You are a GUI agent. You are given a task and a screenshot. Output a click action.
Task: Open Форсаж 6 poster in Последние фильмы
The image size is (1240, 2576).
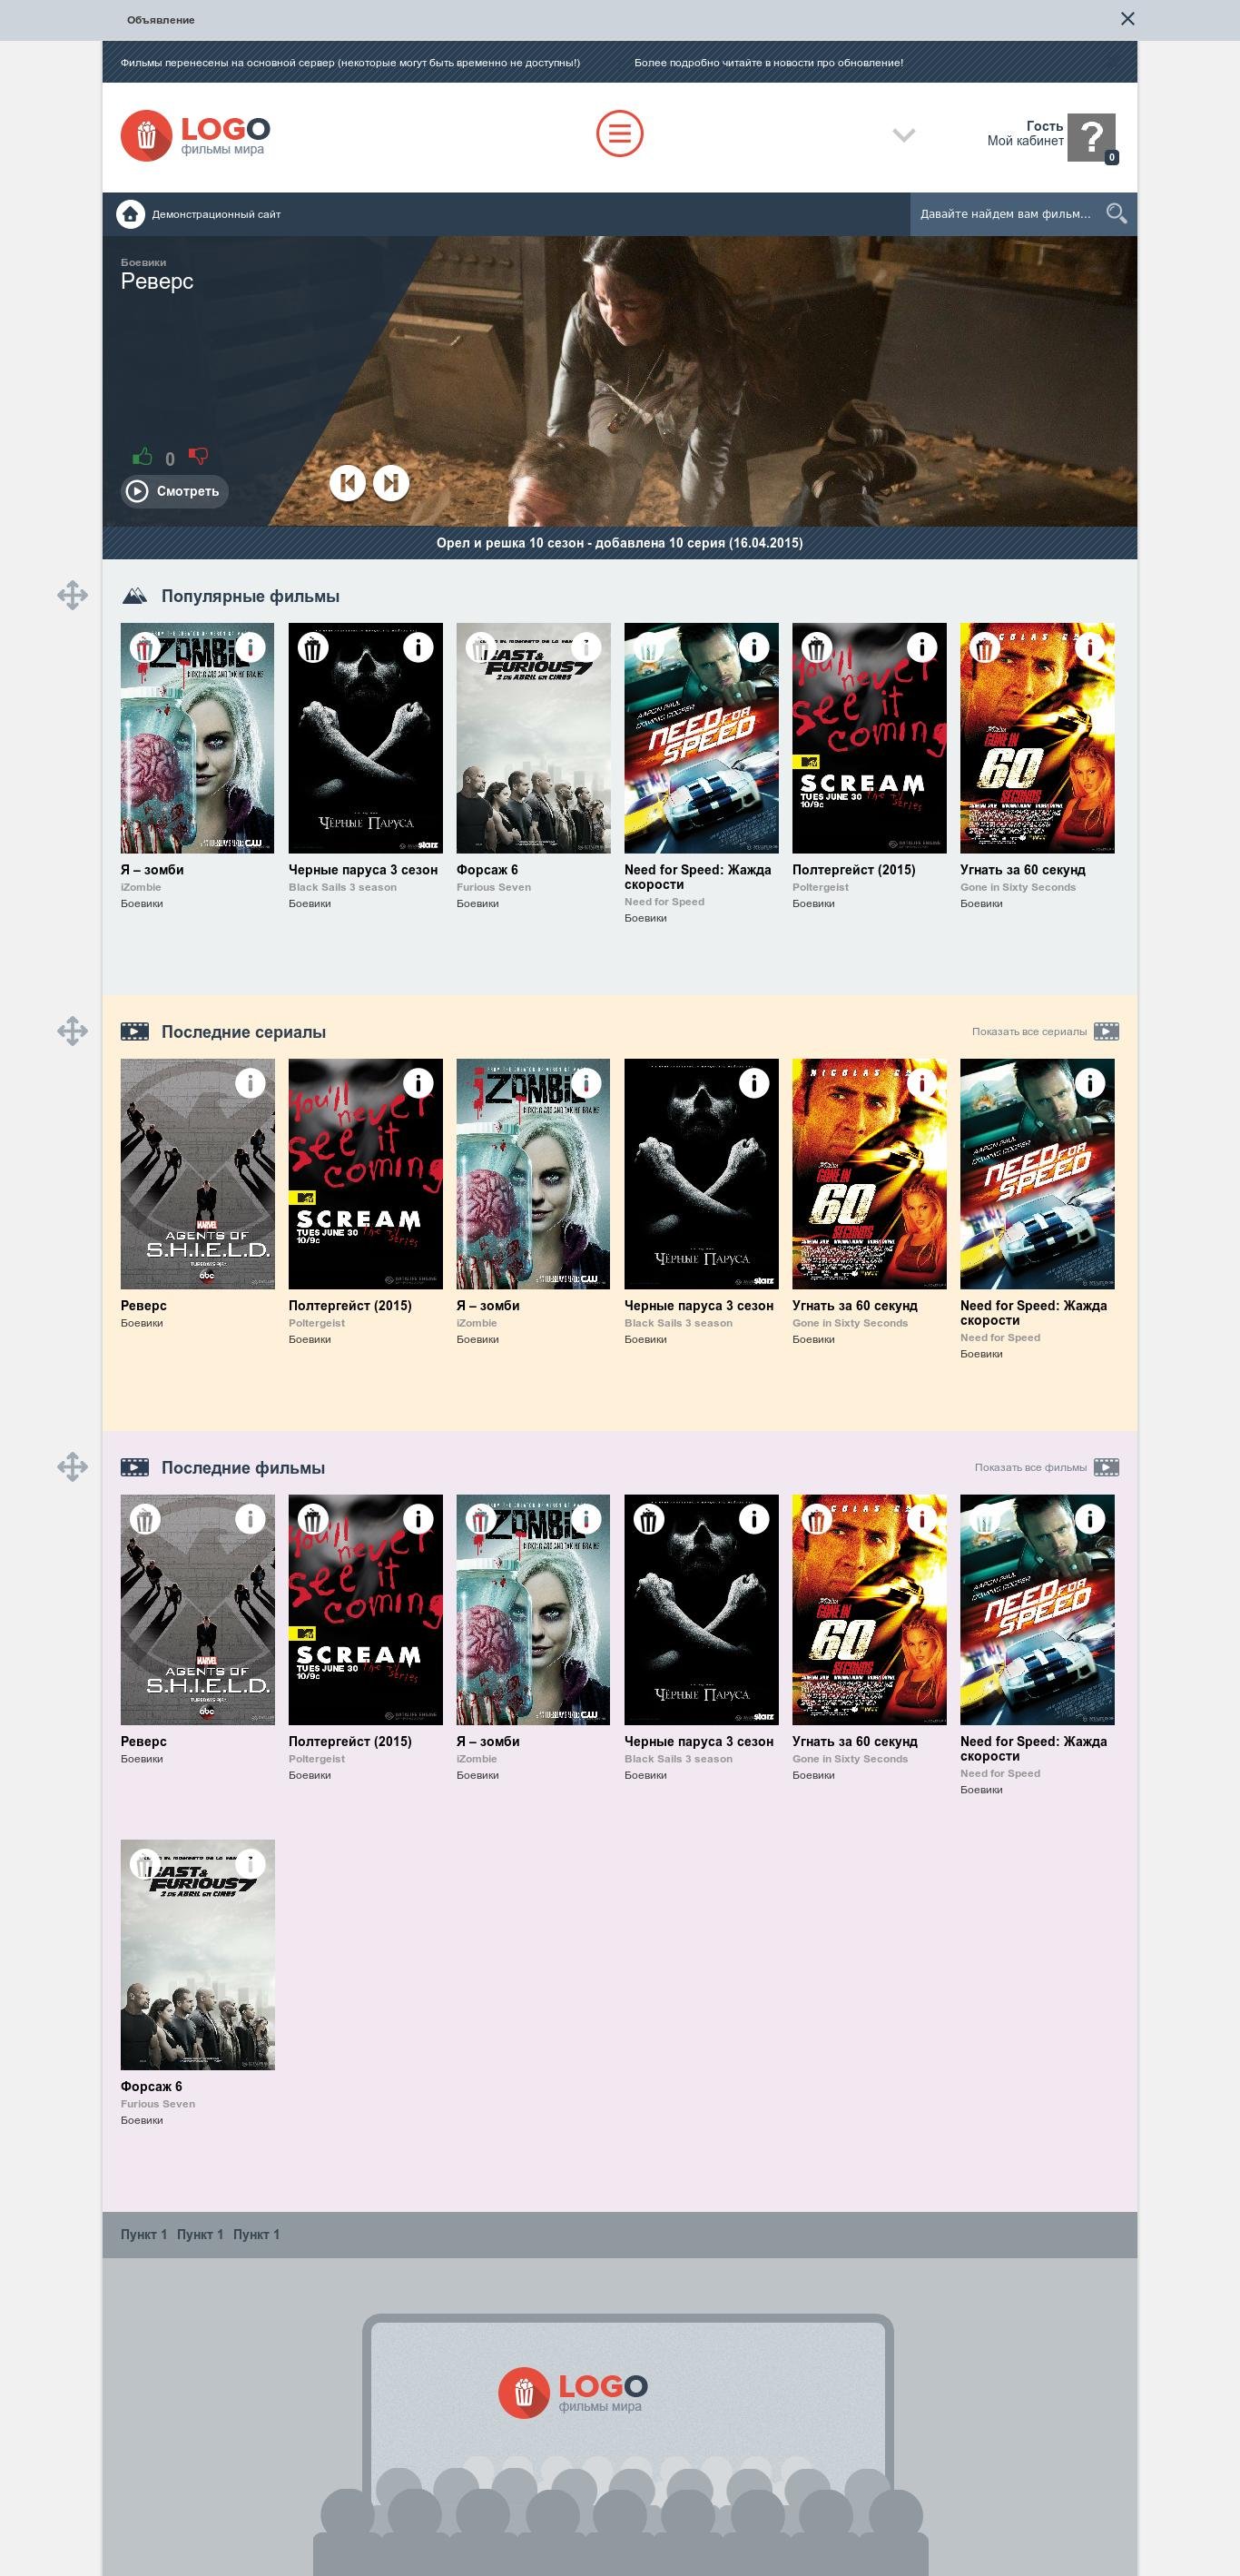198,1955
